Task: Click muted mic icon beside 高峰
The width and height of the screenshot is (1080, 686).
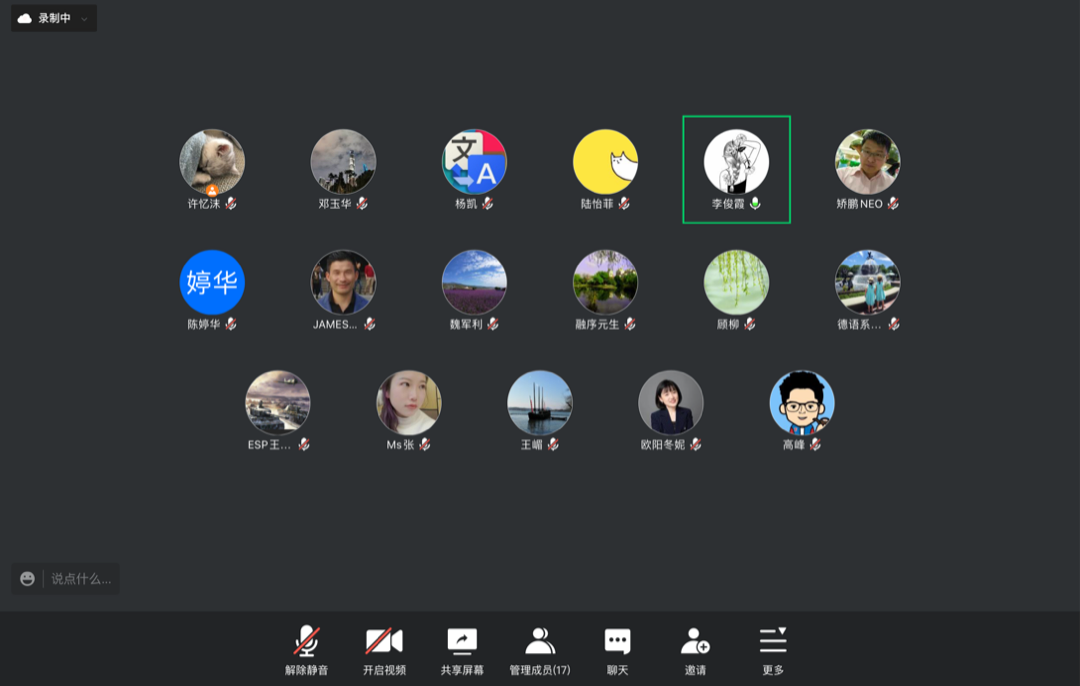Action: pyautogui.click(x=815, y=445)
